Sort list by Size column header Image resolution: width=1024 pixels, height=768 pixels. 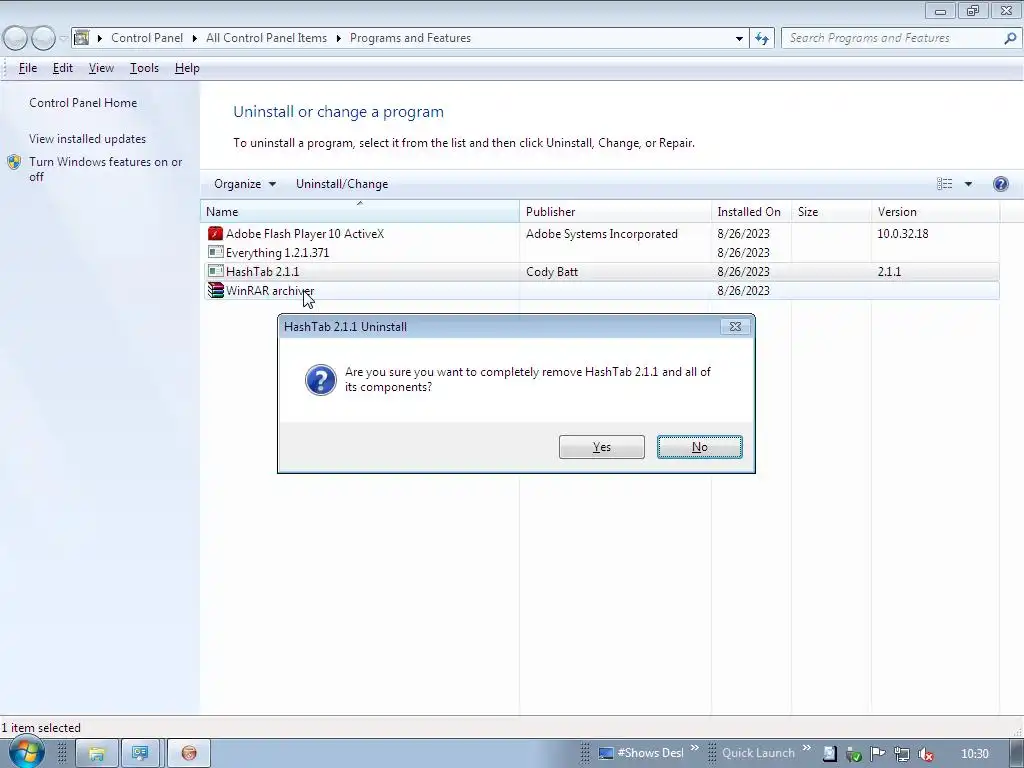pyautogui.click(x=831, y=212)
